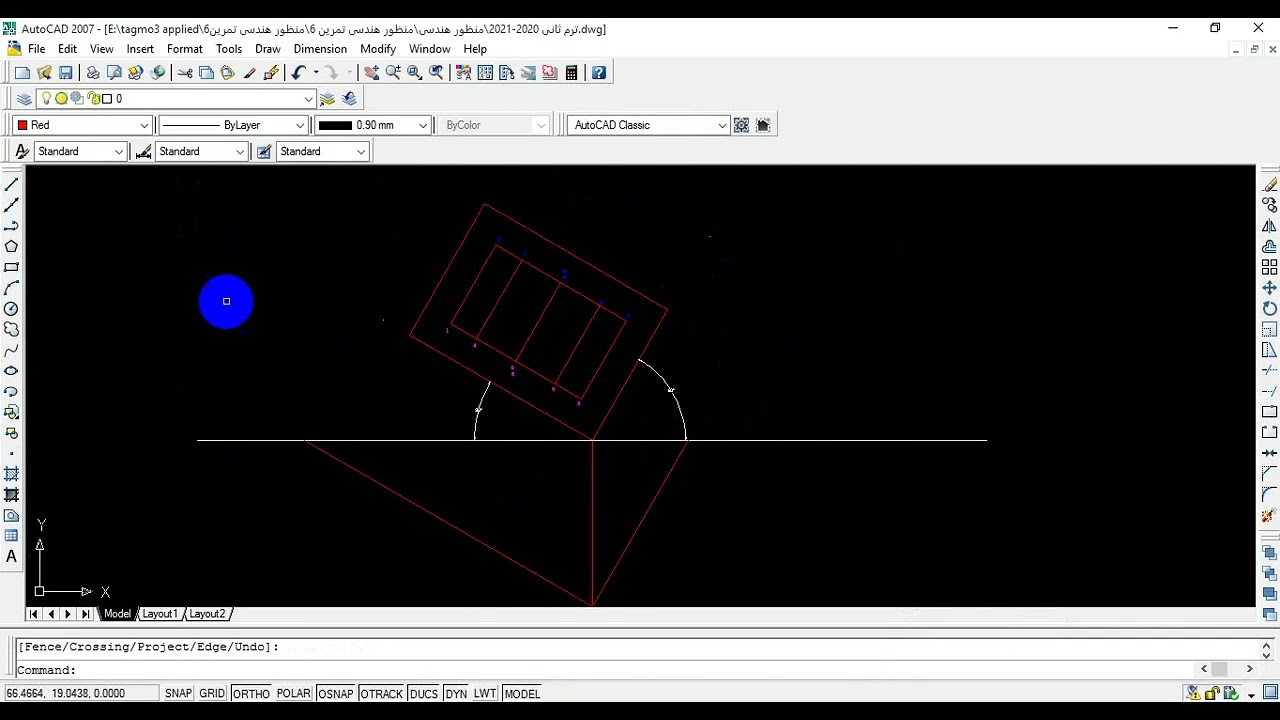Select the Circle draw tool
The height and width of the screenshot is (720, 1280).
click(x=11, y=309)
